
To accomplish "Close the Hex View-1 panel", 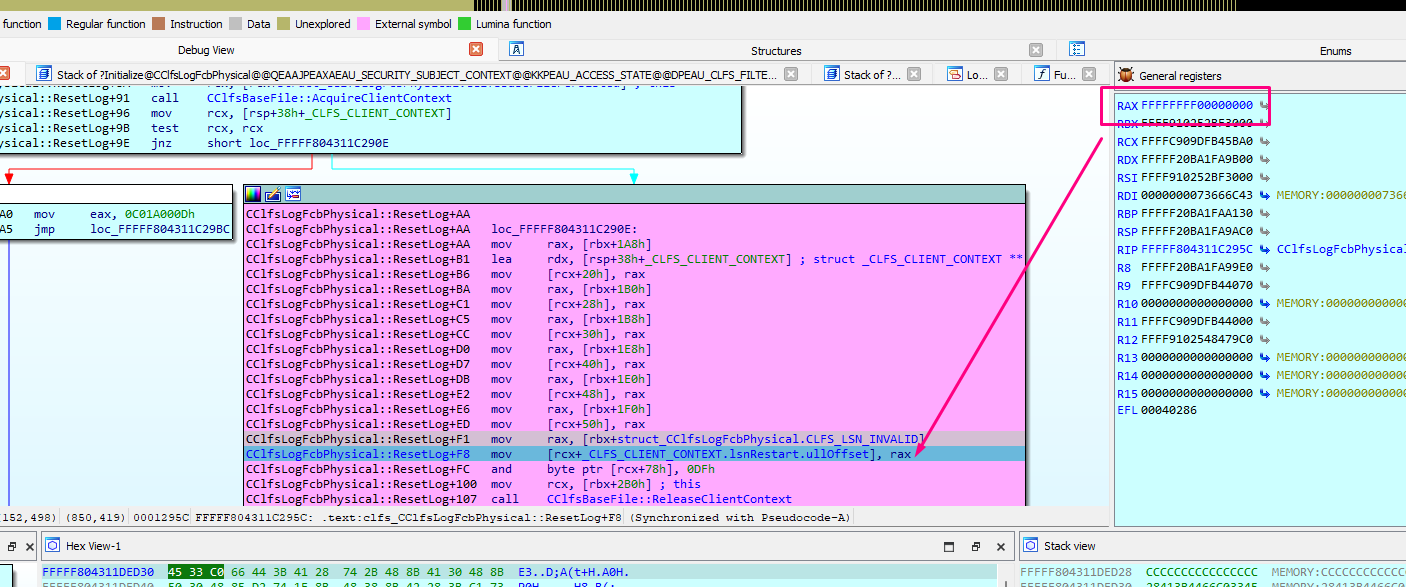I will click(1001, 547).
